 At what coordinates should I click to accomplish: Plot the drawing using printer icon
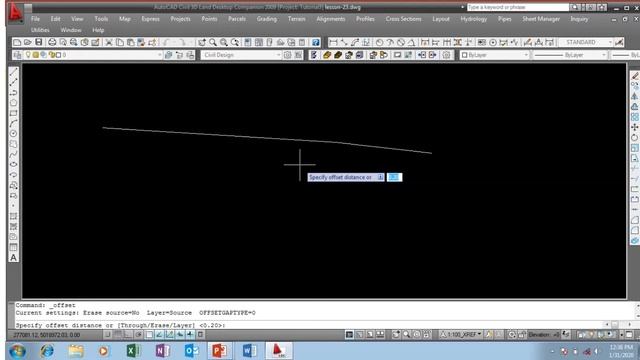tap(52, 42)
